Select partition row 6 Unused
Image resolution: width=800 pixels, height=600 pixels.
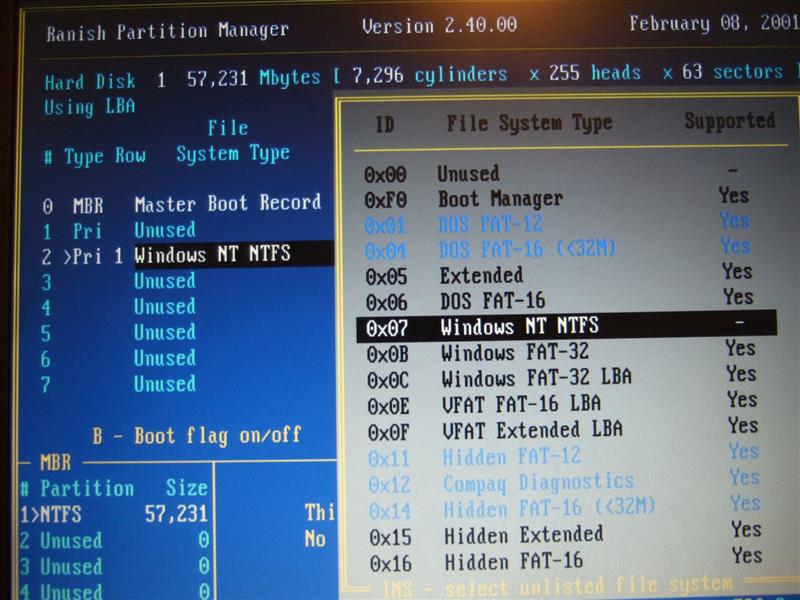[x=118, y=358]
